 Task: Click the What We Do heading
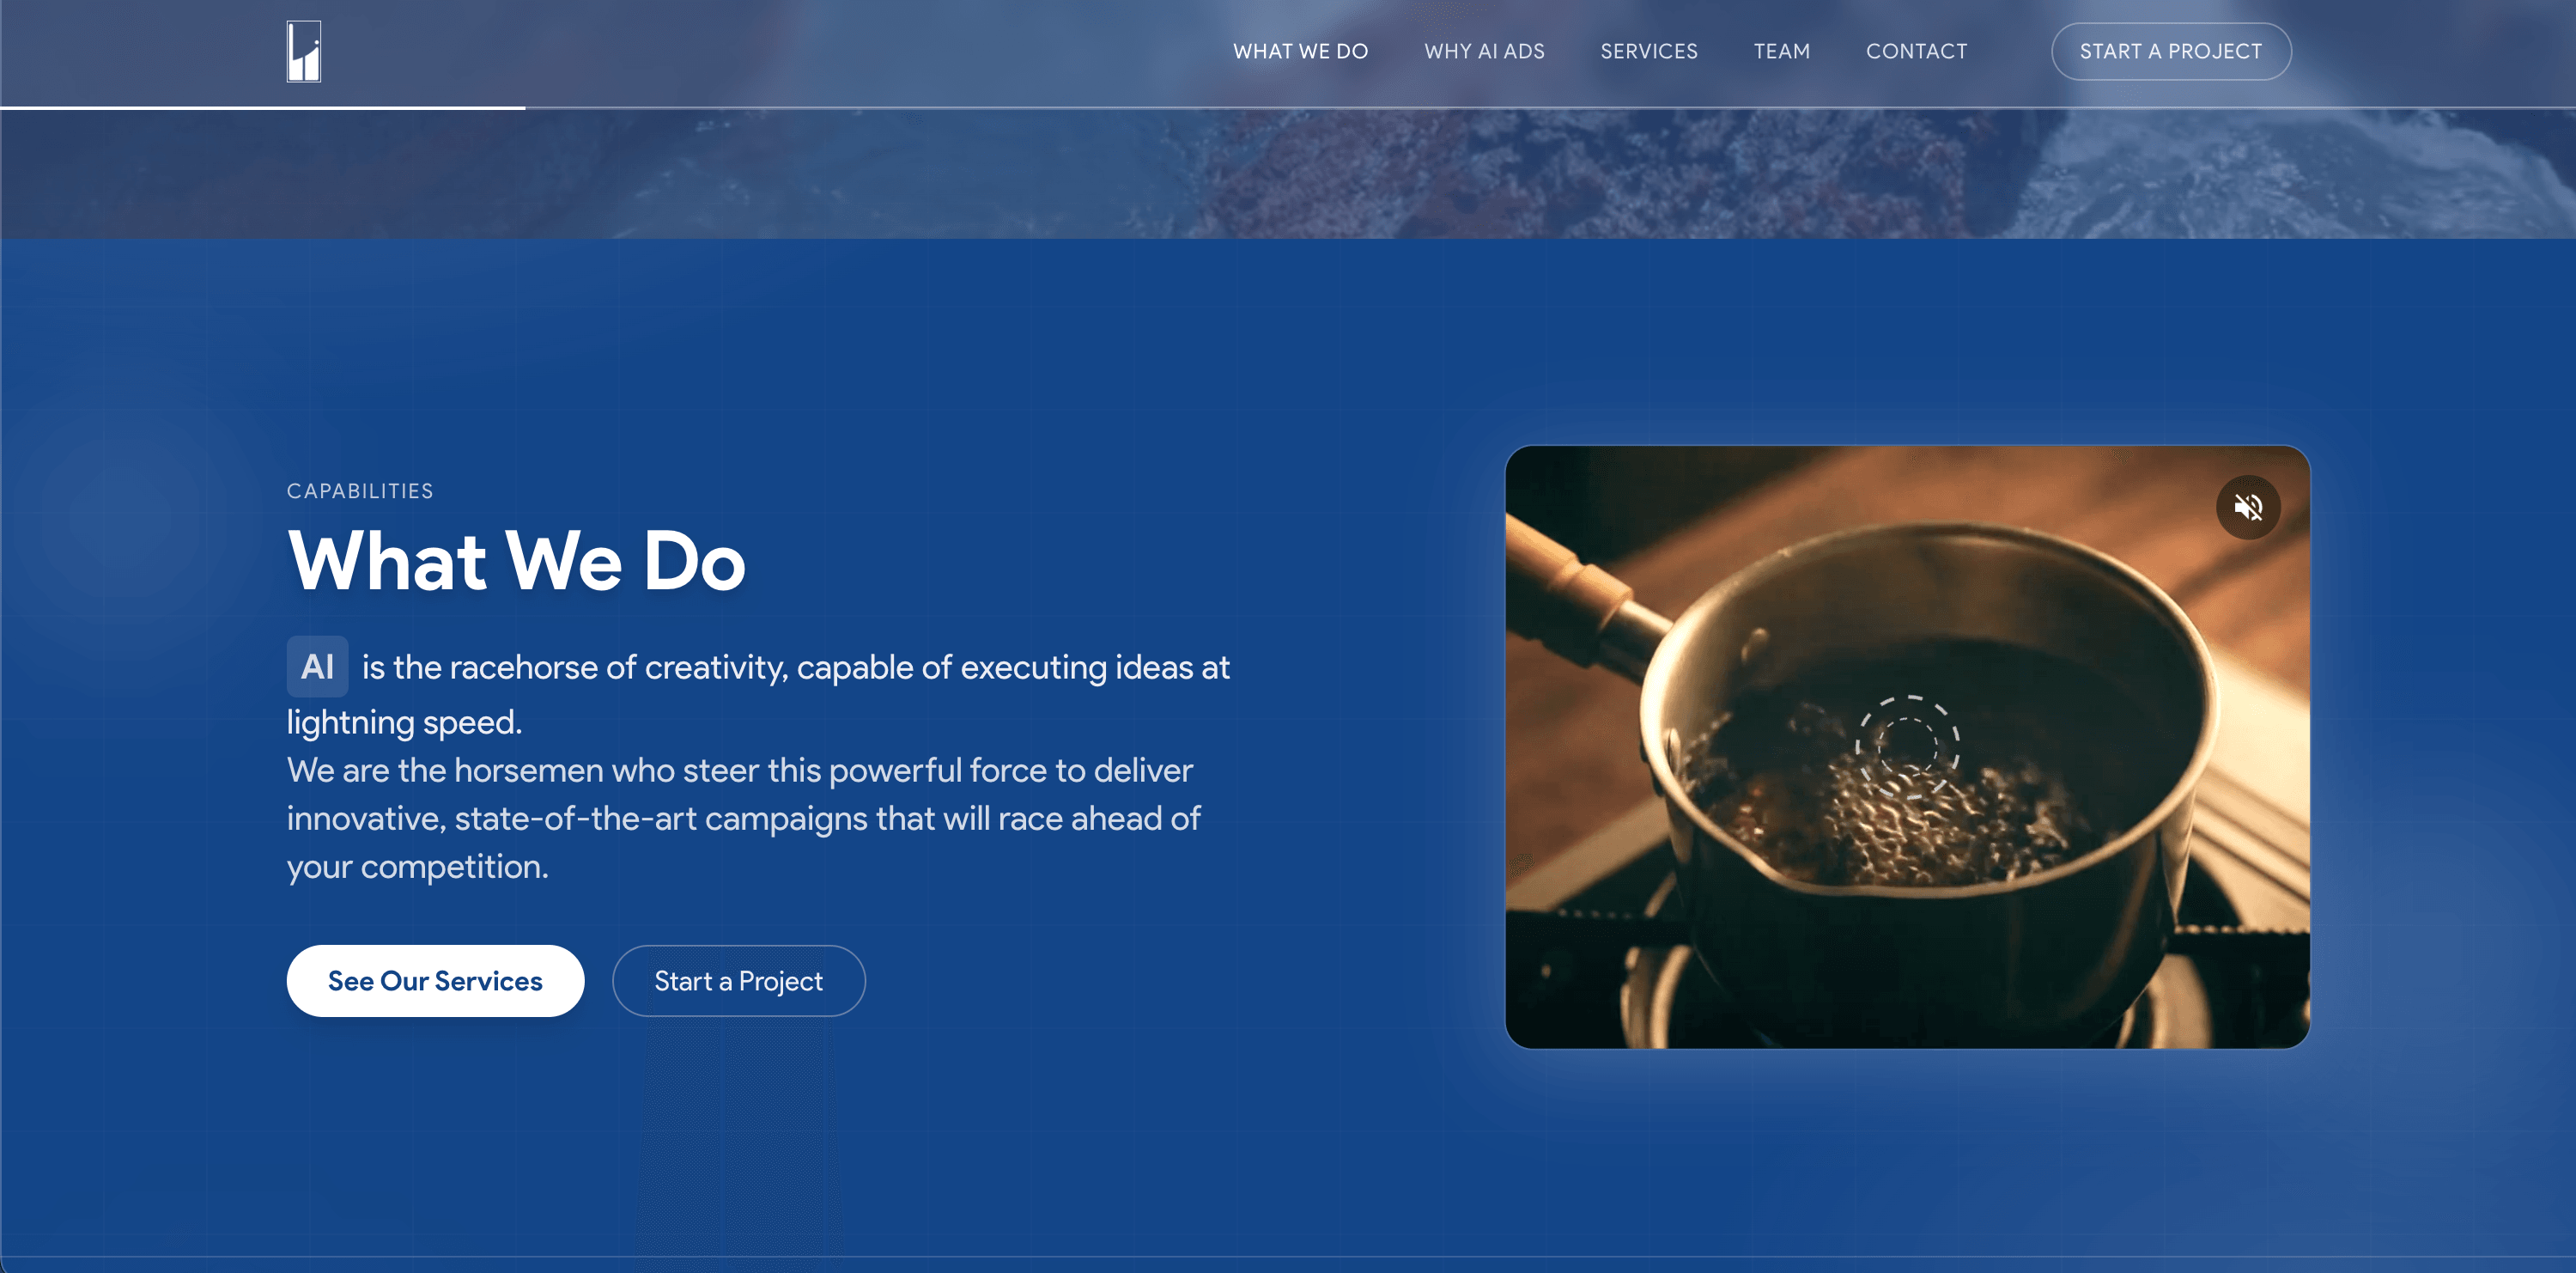click(516, 561)
